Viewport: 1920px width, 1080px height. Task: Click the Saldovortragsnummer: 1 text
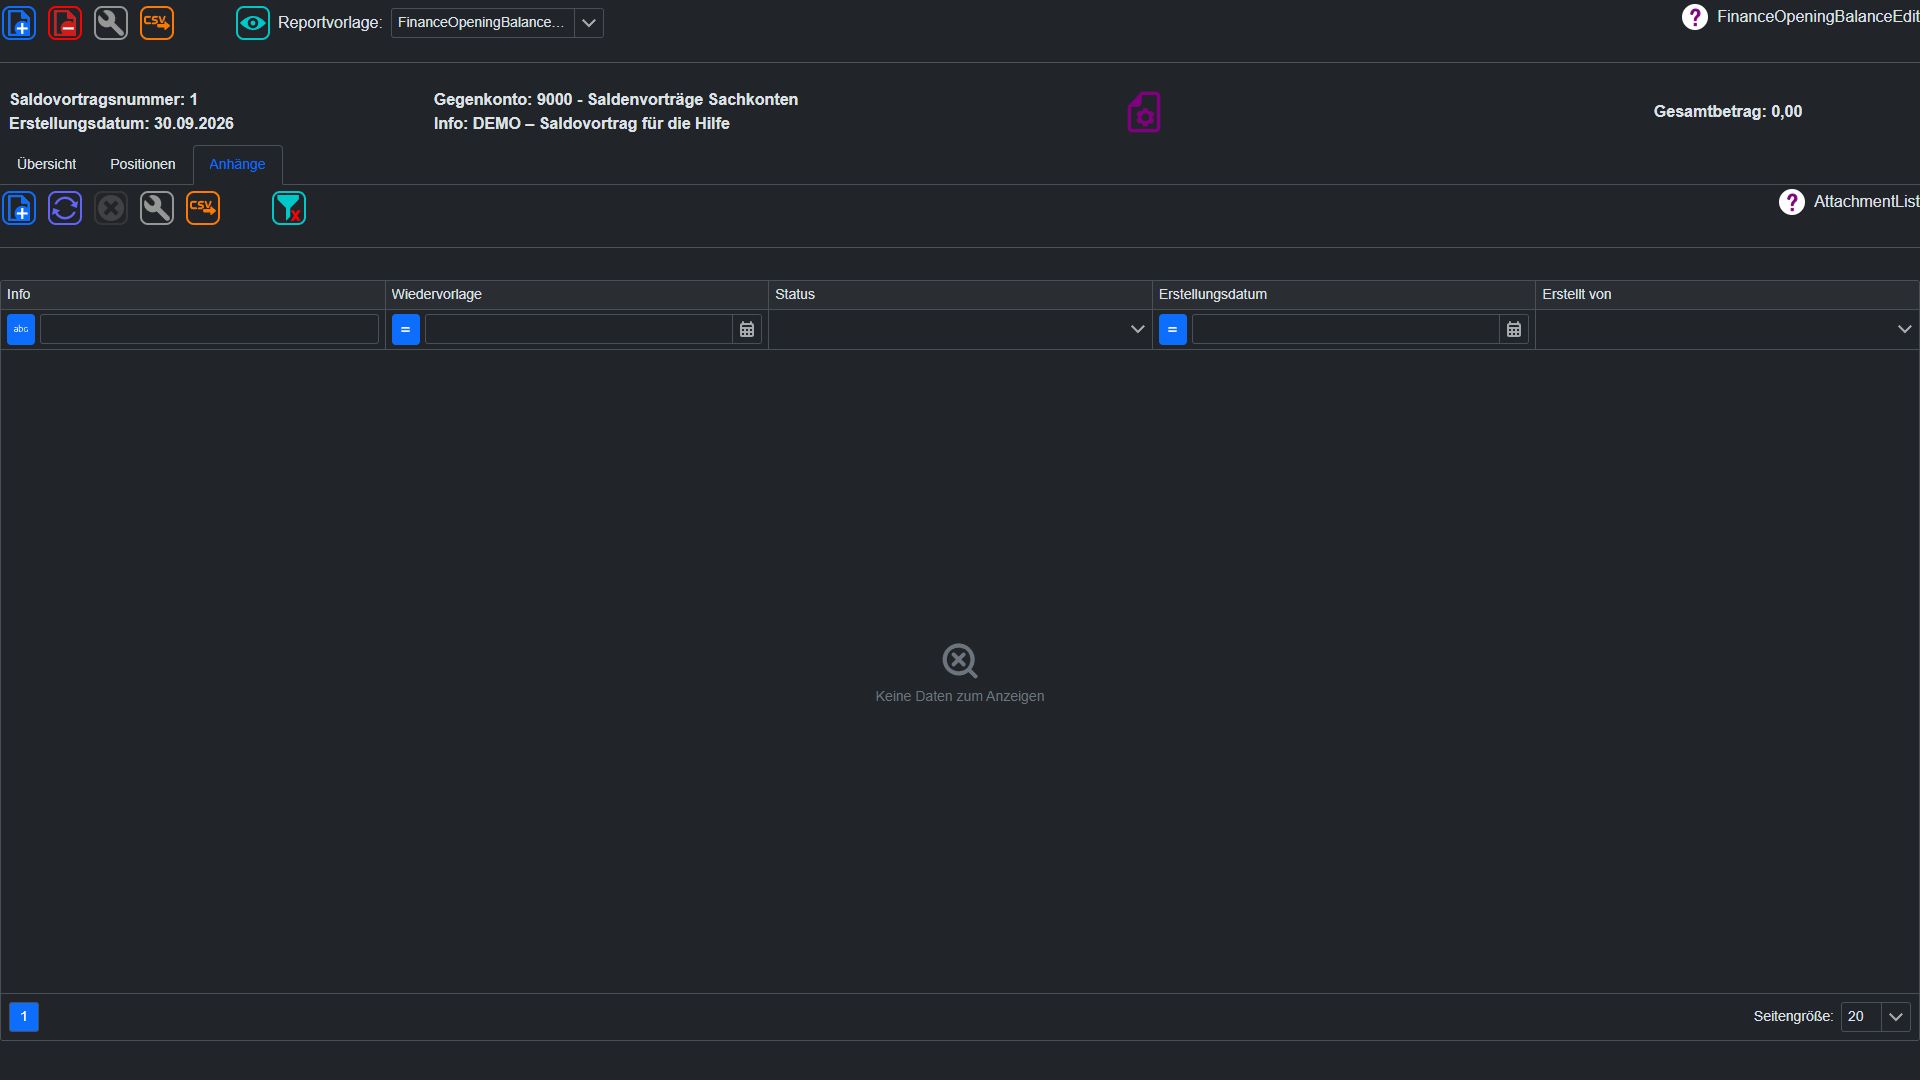[104, 100]
